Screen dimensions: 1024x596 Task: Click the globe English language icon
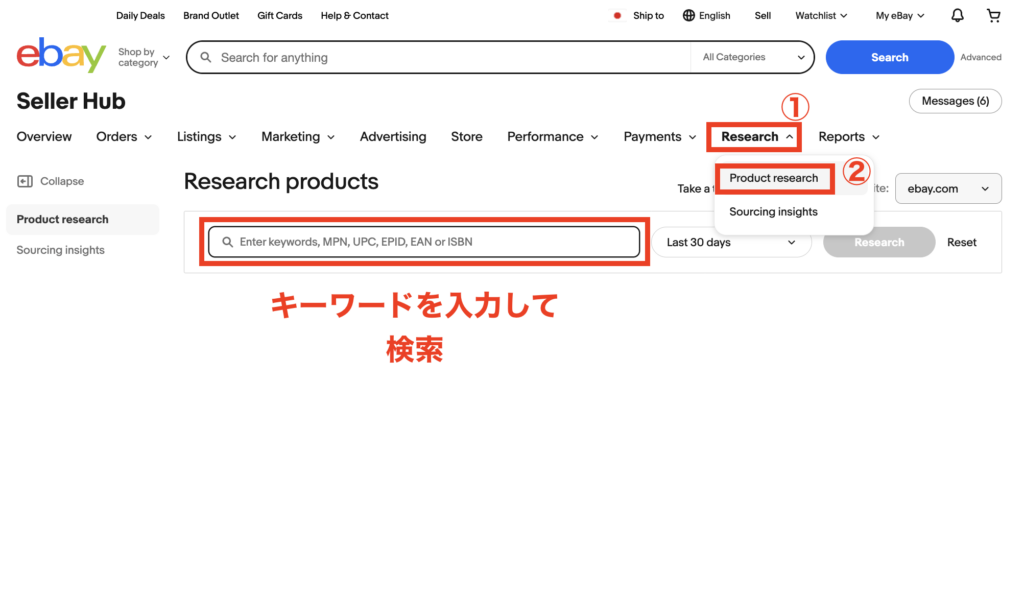tap(689, 16)
